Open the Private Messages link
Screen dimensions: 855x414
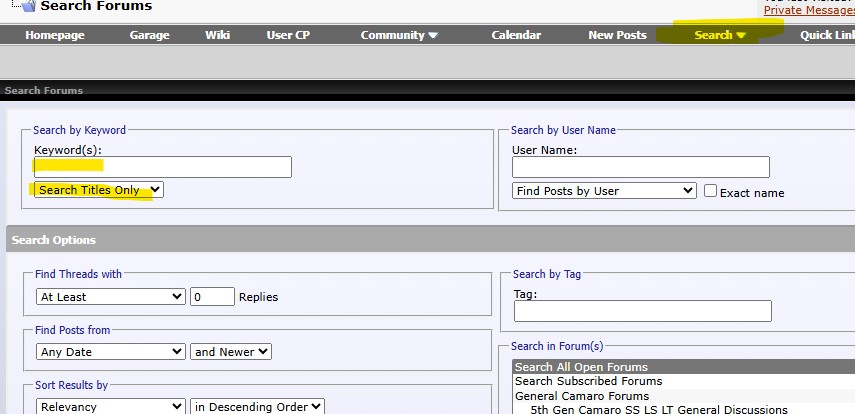809,10
